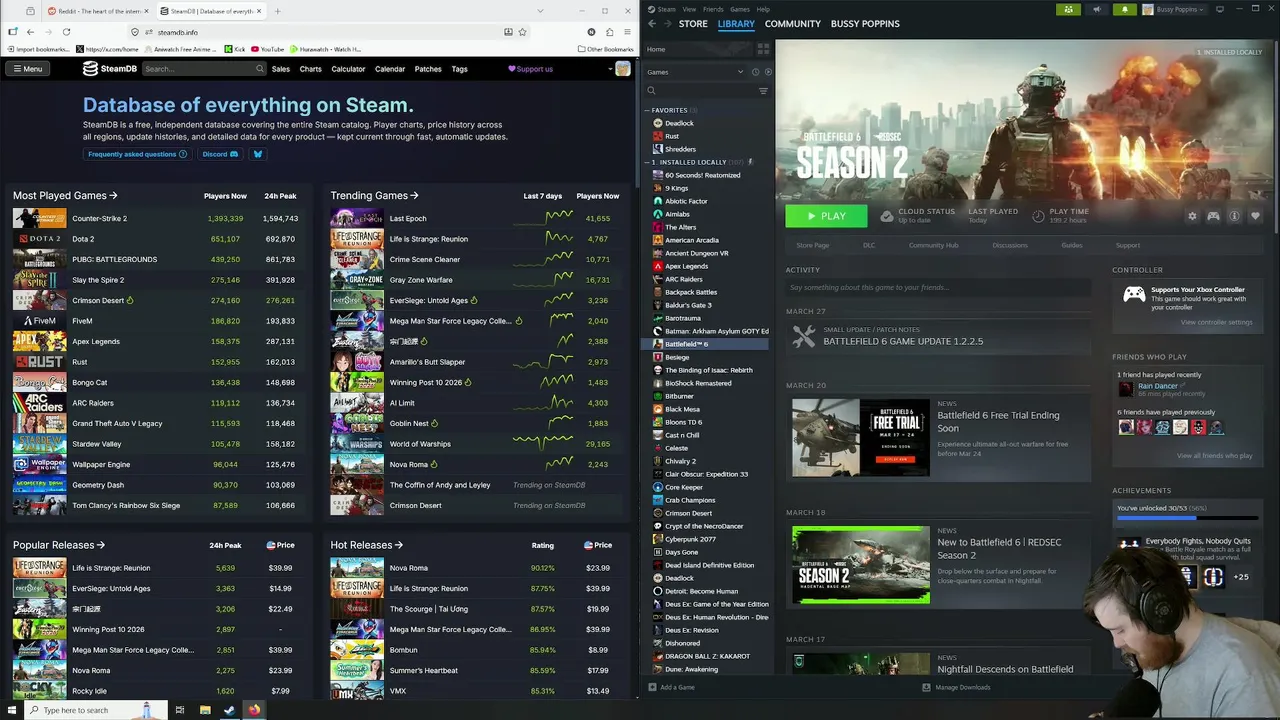Reload the steamdb.info page

(x=66, y=32)
